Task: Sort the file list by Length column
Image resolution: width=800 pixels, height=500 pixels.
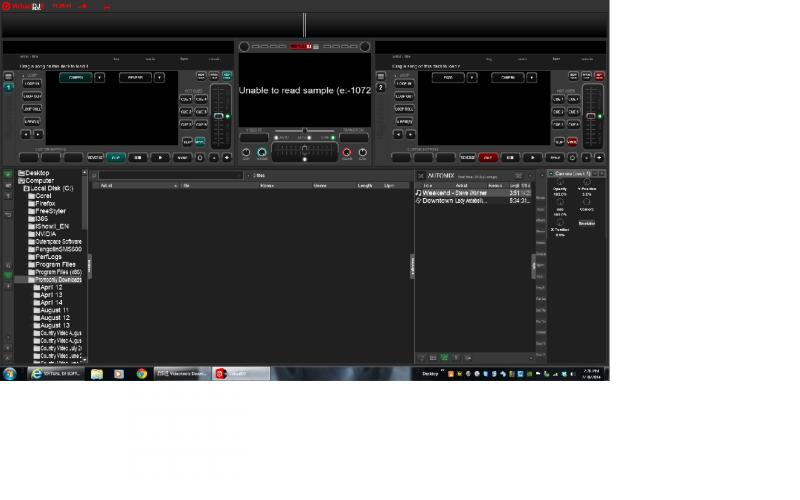Action: tap(365, 185)
